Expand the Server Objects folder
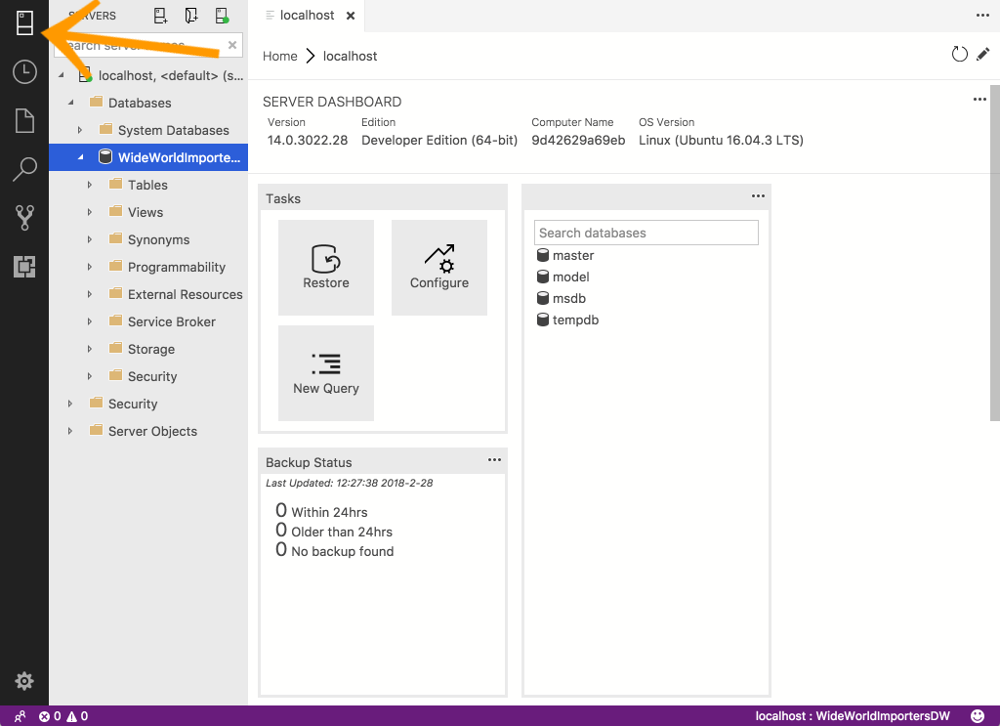 coord(71,431)
